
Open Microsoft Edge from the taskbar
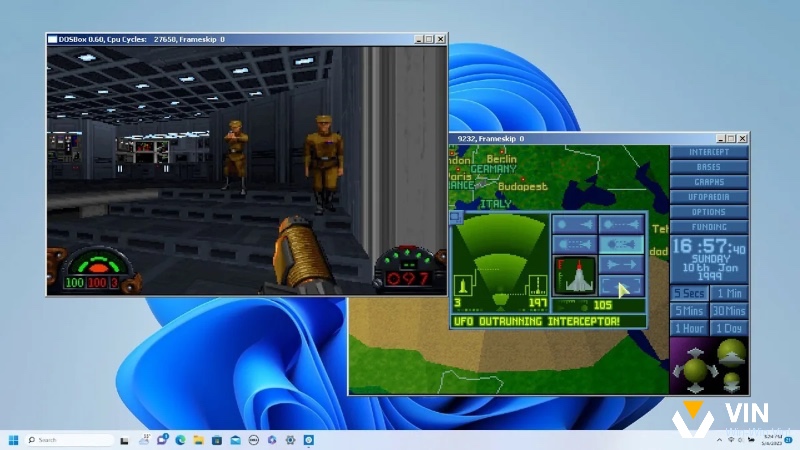click(181, 440)
